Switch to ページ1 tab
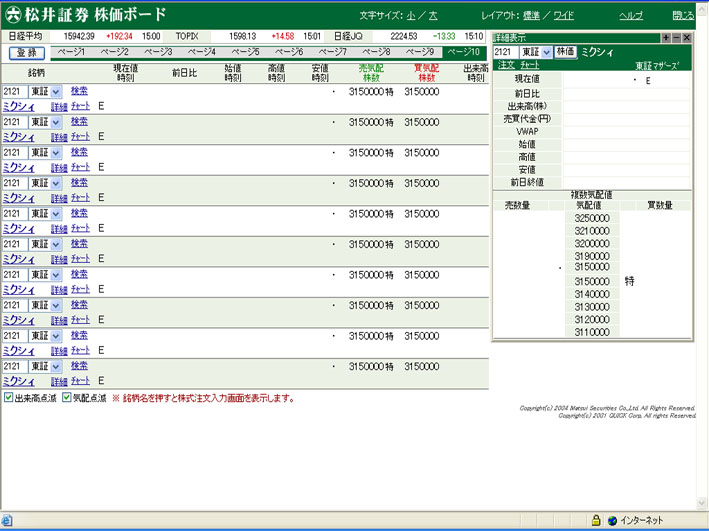This screenshot has height=531, width=709. 71,52
